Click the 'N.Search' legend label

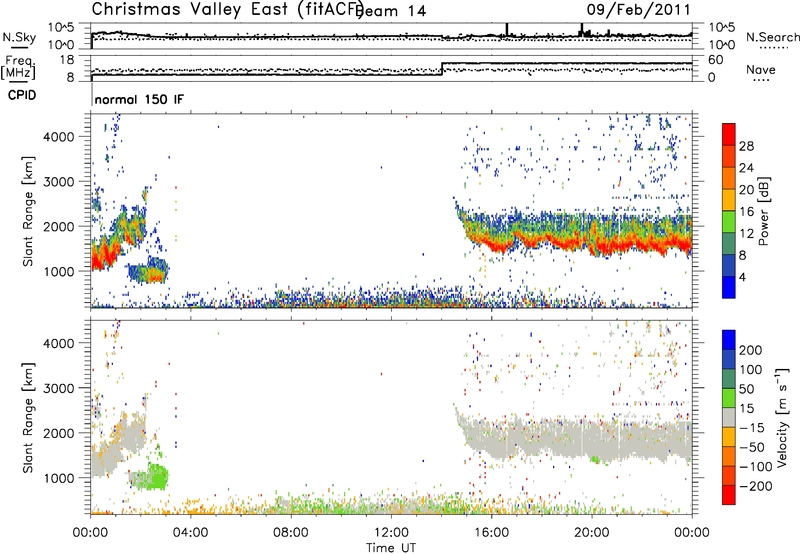(x=772, y=37)
